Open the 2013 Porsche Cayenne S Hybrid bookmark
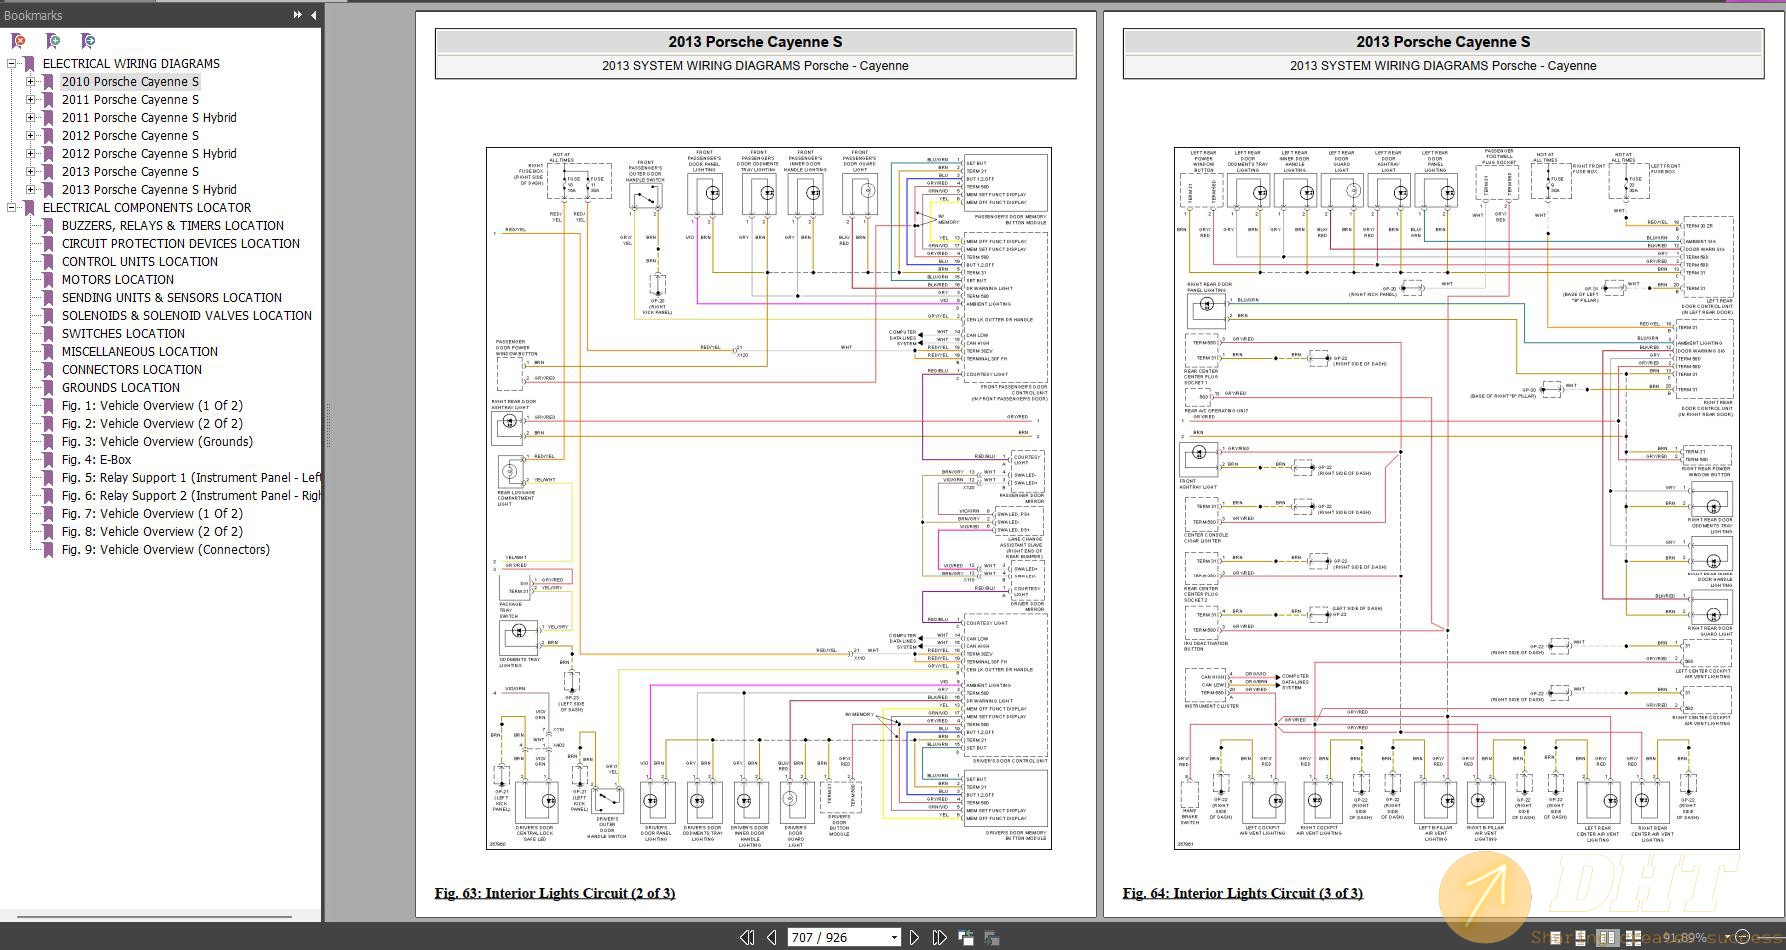The height and width of the screenshot is (950, 1786). tap(149, 190)
